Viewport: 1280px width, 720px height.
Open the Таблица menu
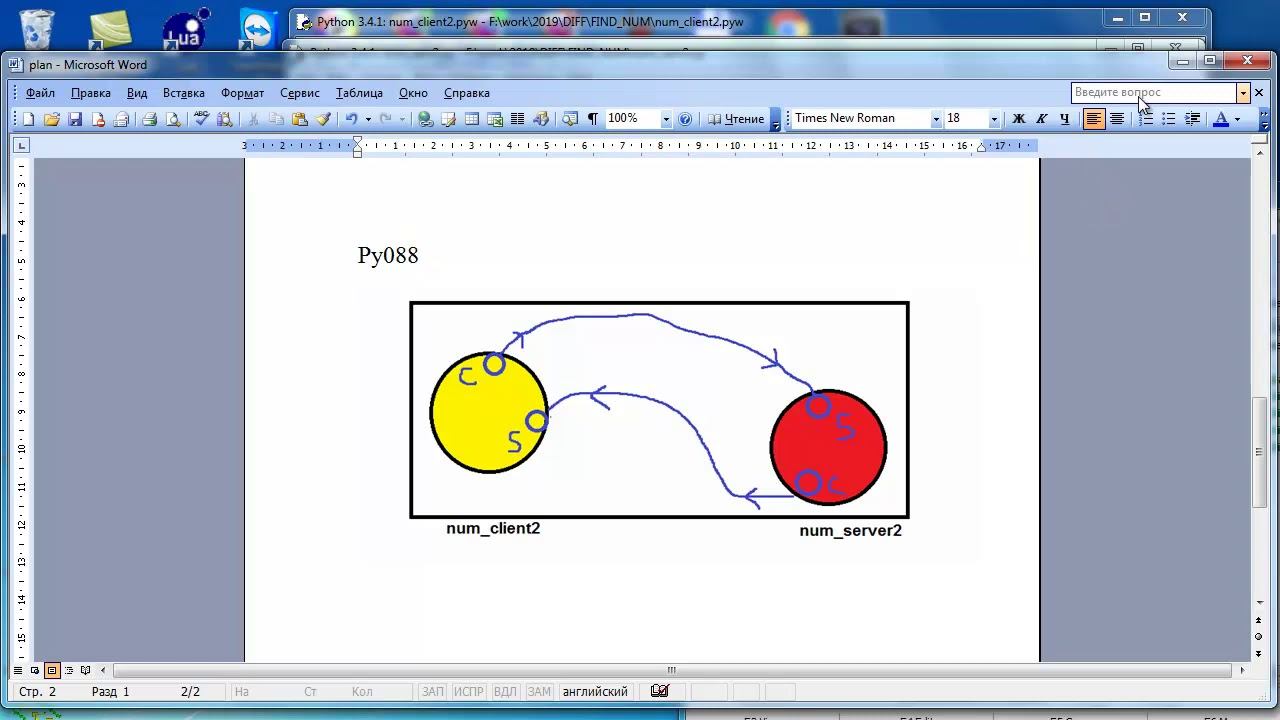(359, 93)
